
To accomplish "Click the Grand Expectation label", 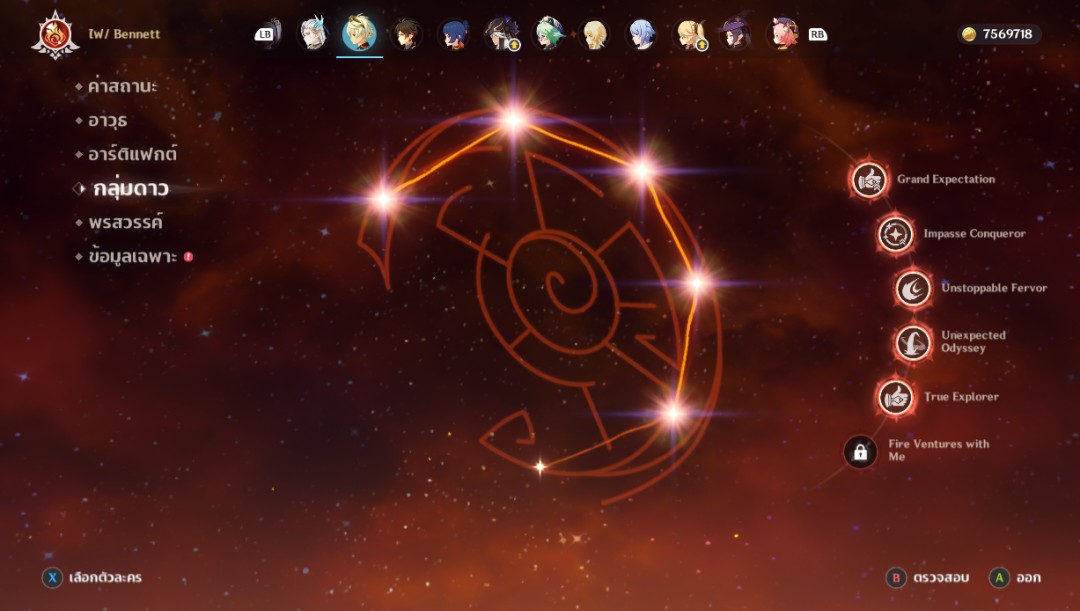I will [x=946, y=179].
